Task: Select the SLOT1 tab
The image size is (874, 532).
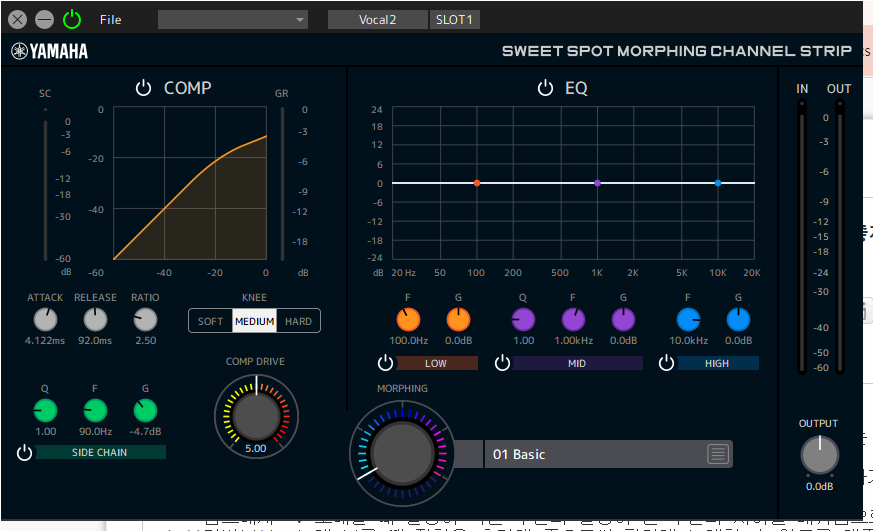Action: (454, 20)
